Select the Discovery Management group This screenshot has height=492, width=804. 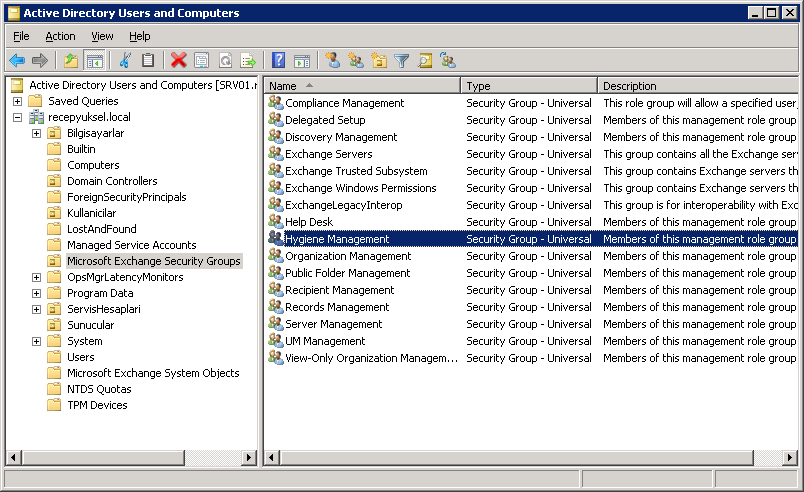341,137
